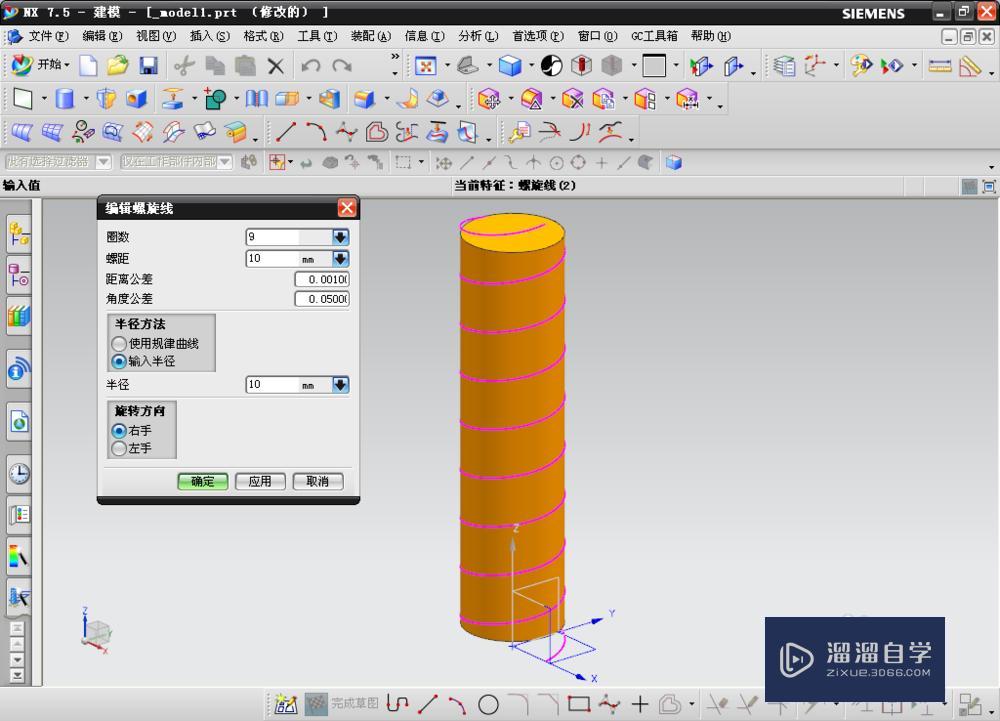This screenshot has height=721, width=1000.
Task: Click the Delete X icon
Action: [276, 66]
